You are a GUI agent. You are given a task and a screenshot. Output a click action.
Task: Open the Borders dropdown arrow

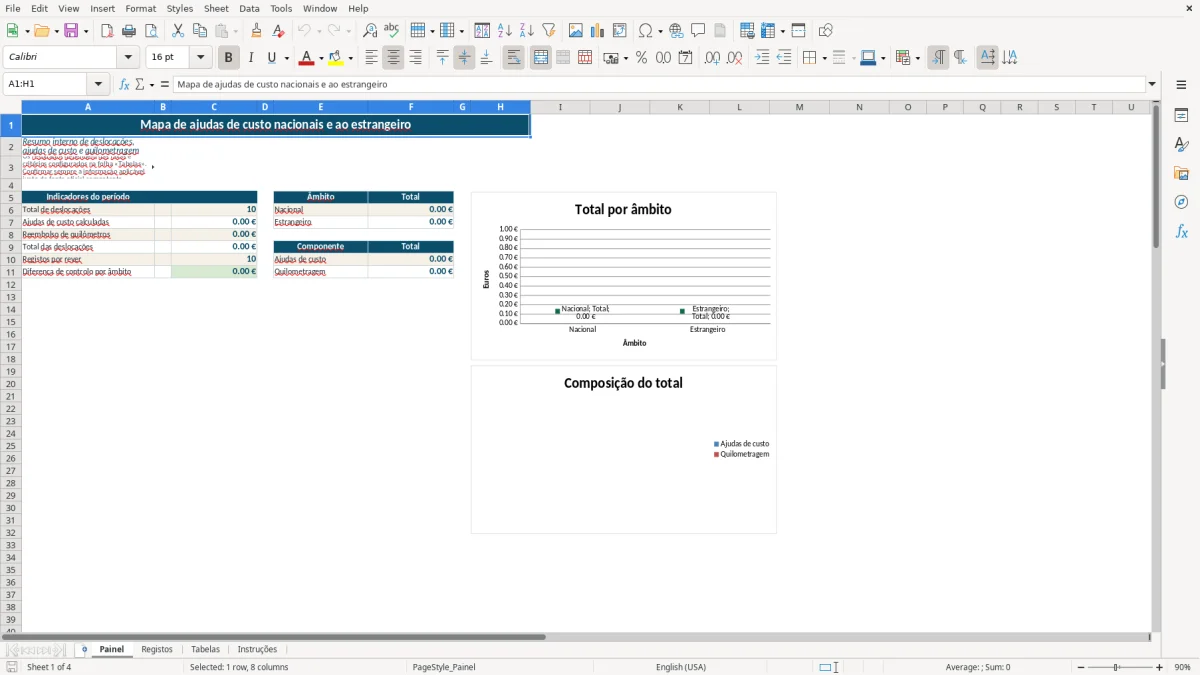pyautogui.click(x=824, y=58)
